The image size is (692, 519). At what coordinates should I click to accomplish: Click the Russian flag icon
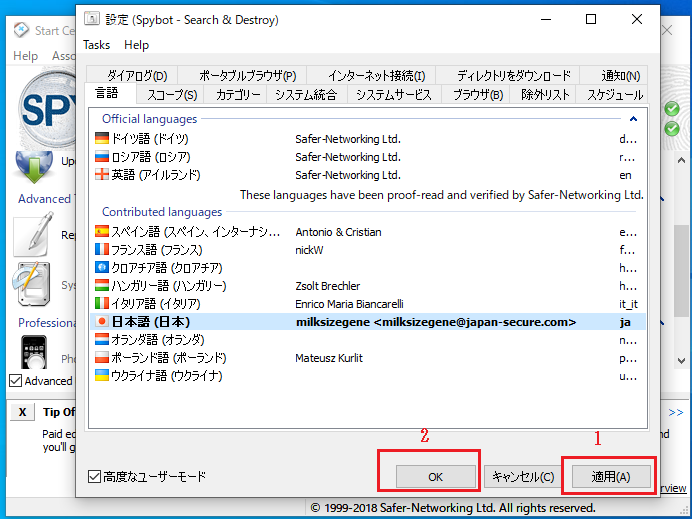(101, 157)
